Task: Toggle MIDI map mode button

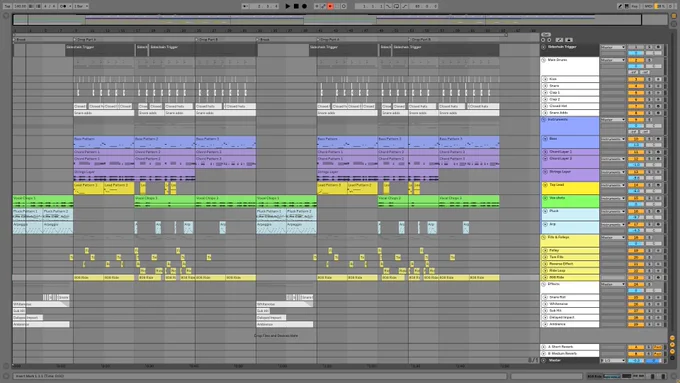Action: tap(647, 6)
